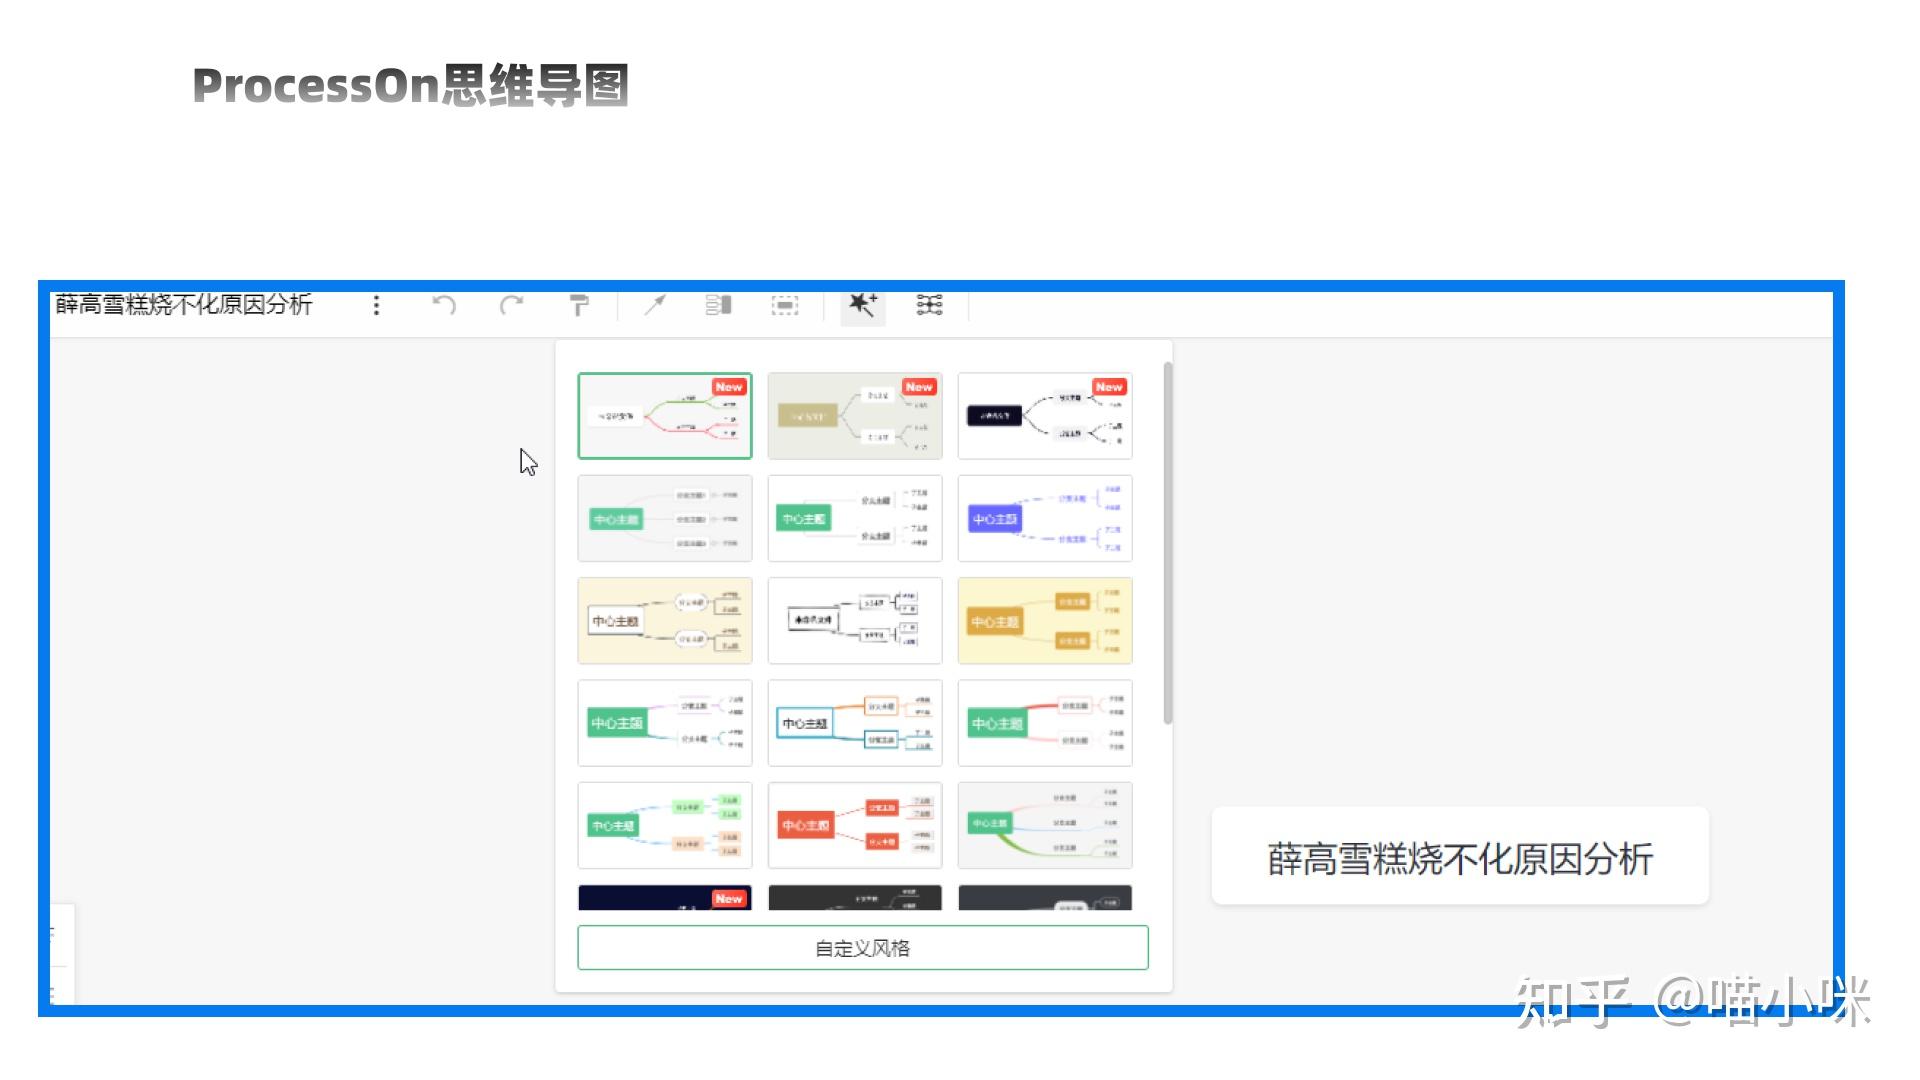Pick the black center topic New theme
The height and width of the screenshot is (1080, 1920).
pos(1045,416)
